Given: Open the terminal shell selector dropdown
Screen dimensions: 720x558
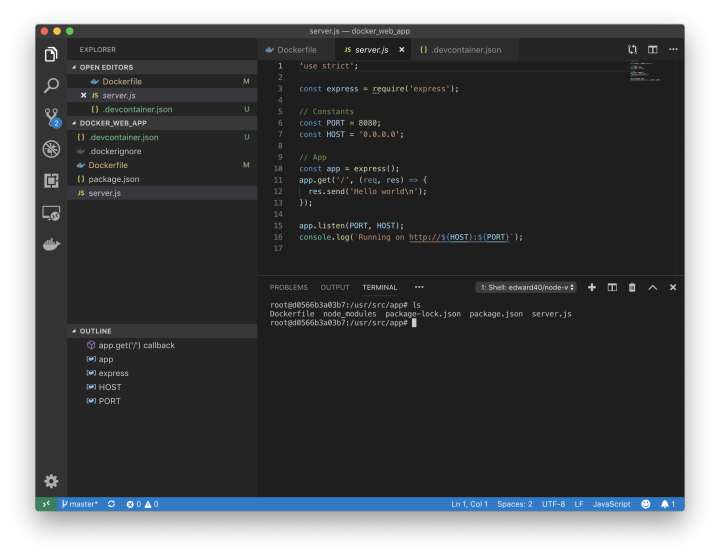Looking at the screenshot, I should 526,287.
